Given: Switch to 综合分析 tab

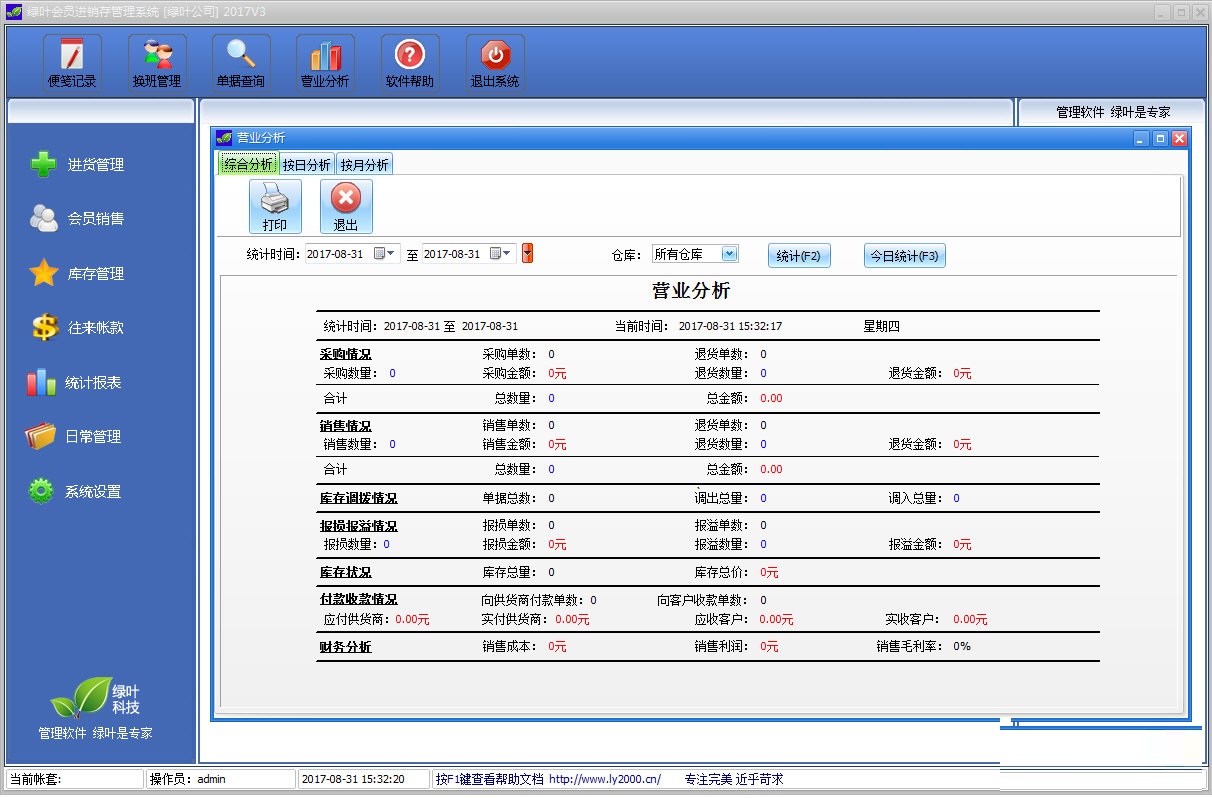Looking at the screenshot, I should (x=248, y=164).
